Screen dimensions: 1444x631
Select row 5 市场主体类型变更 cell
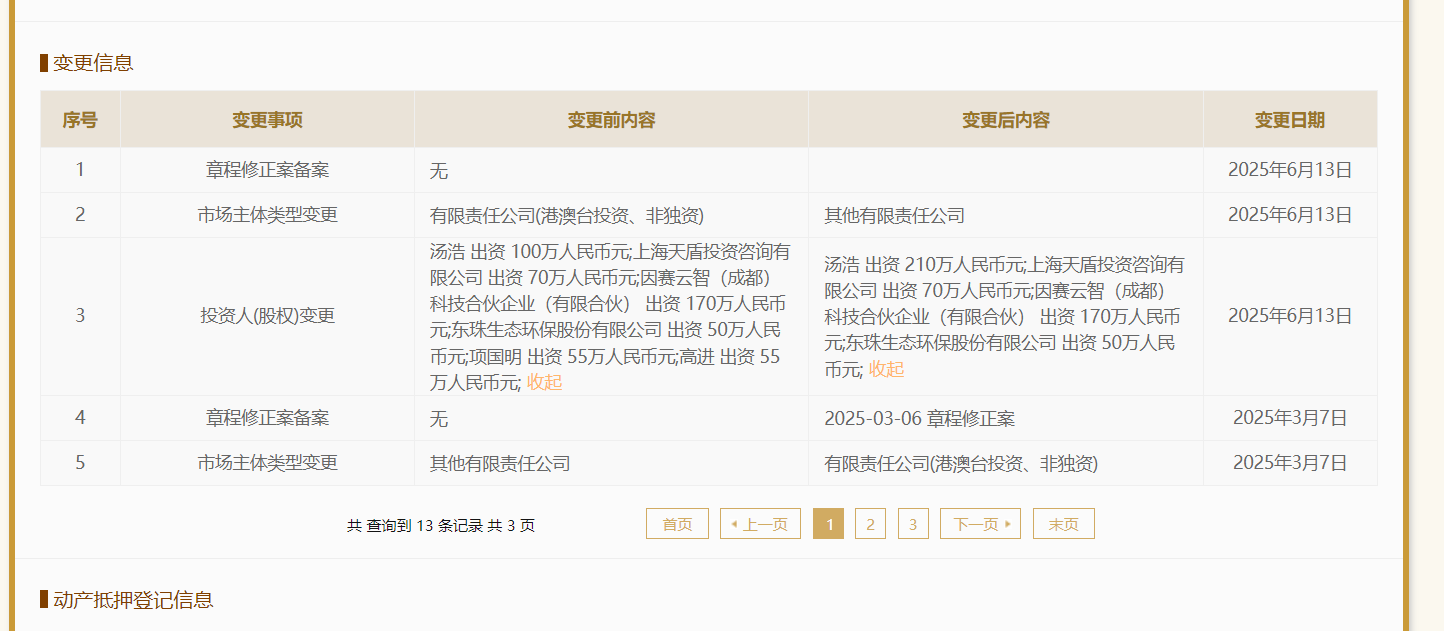pos(267,463)
